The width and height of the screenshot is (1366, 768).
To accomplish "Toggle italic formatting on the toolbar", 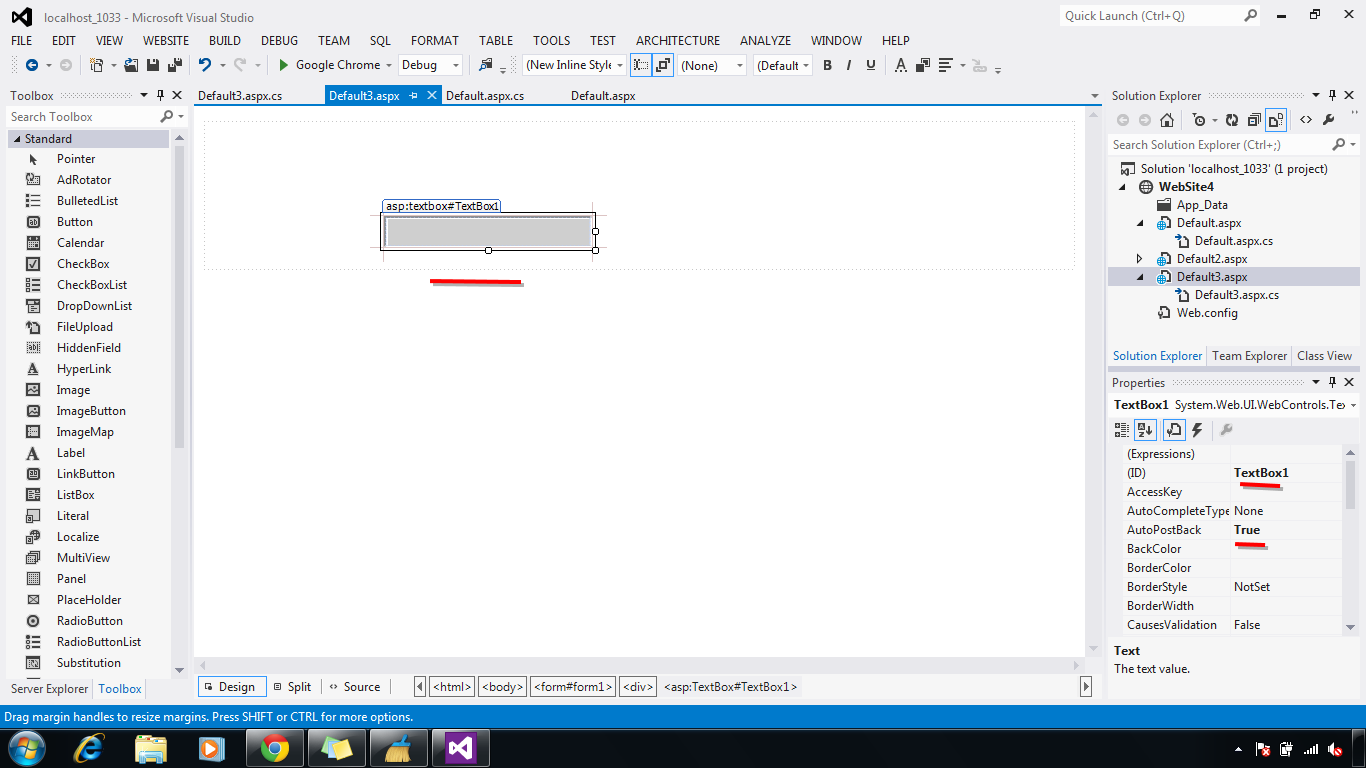I will tap(849, 64).
